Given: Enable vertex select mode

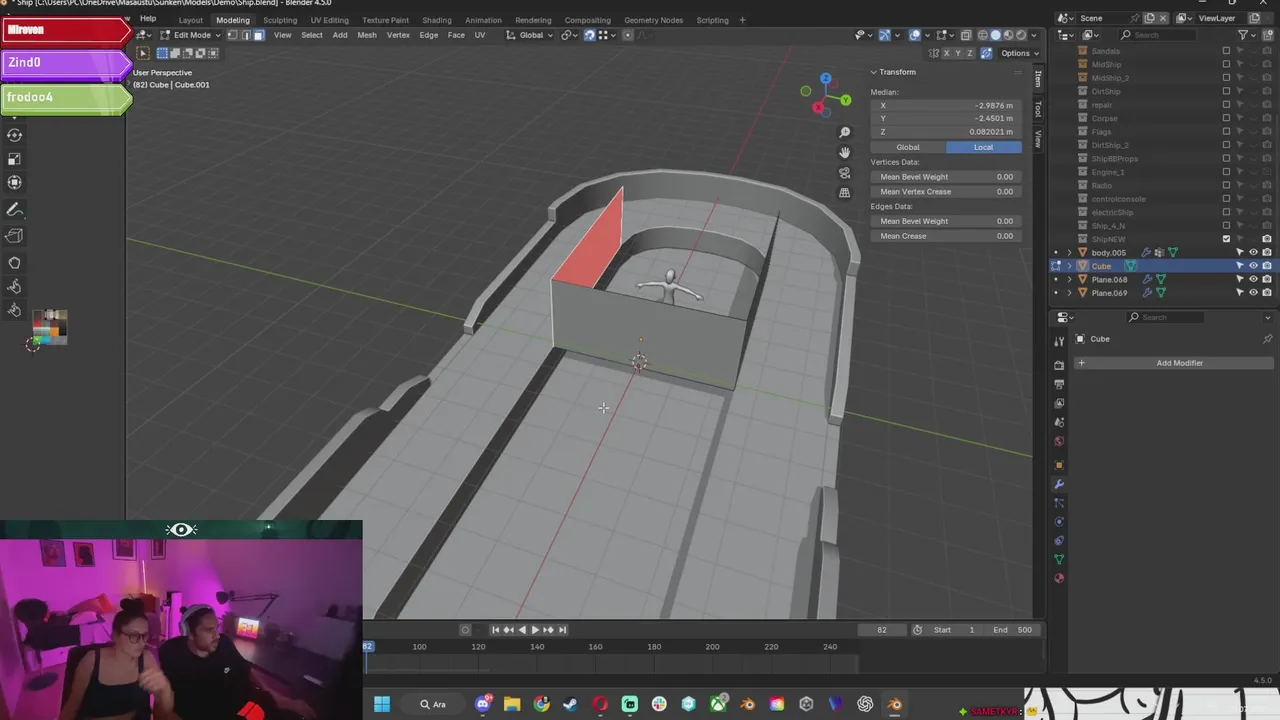Looking at the screenshot, I should 232,35.
